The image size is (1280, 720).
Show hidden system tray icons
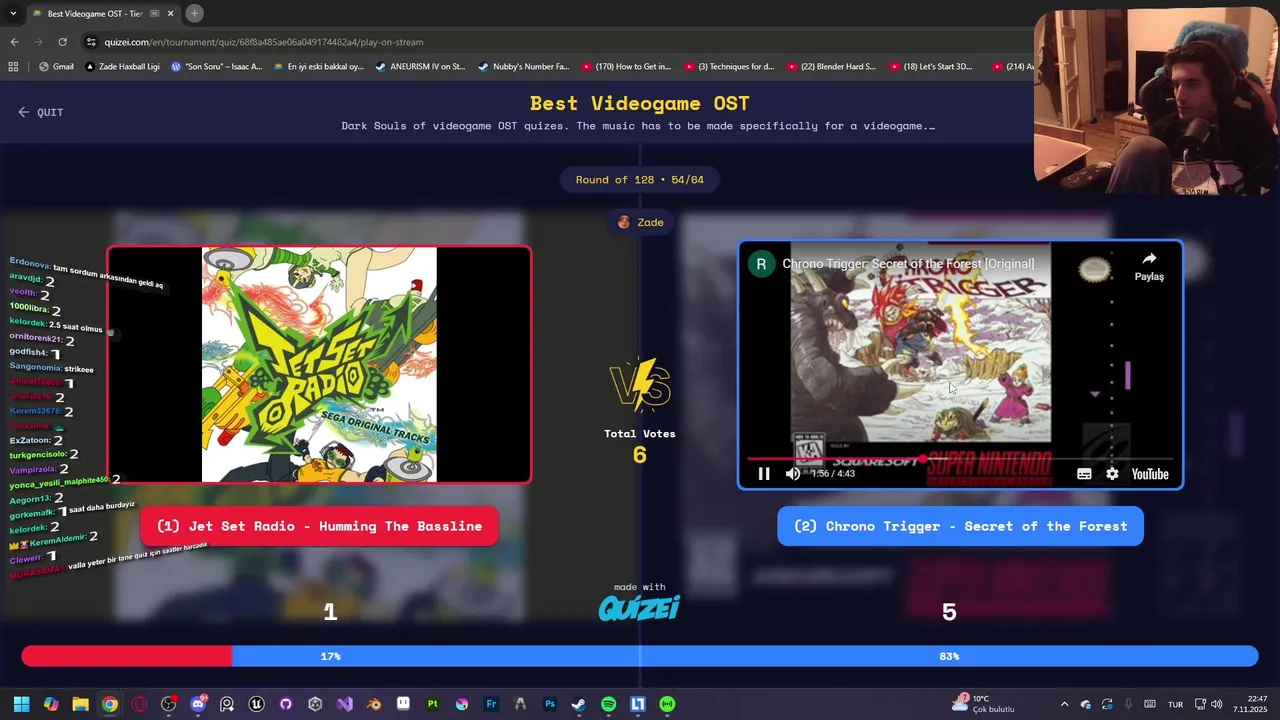coord(1064,704)
